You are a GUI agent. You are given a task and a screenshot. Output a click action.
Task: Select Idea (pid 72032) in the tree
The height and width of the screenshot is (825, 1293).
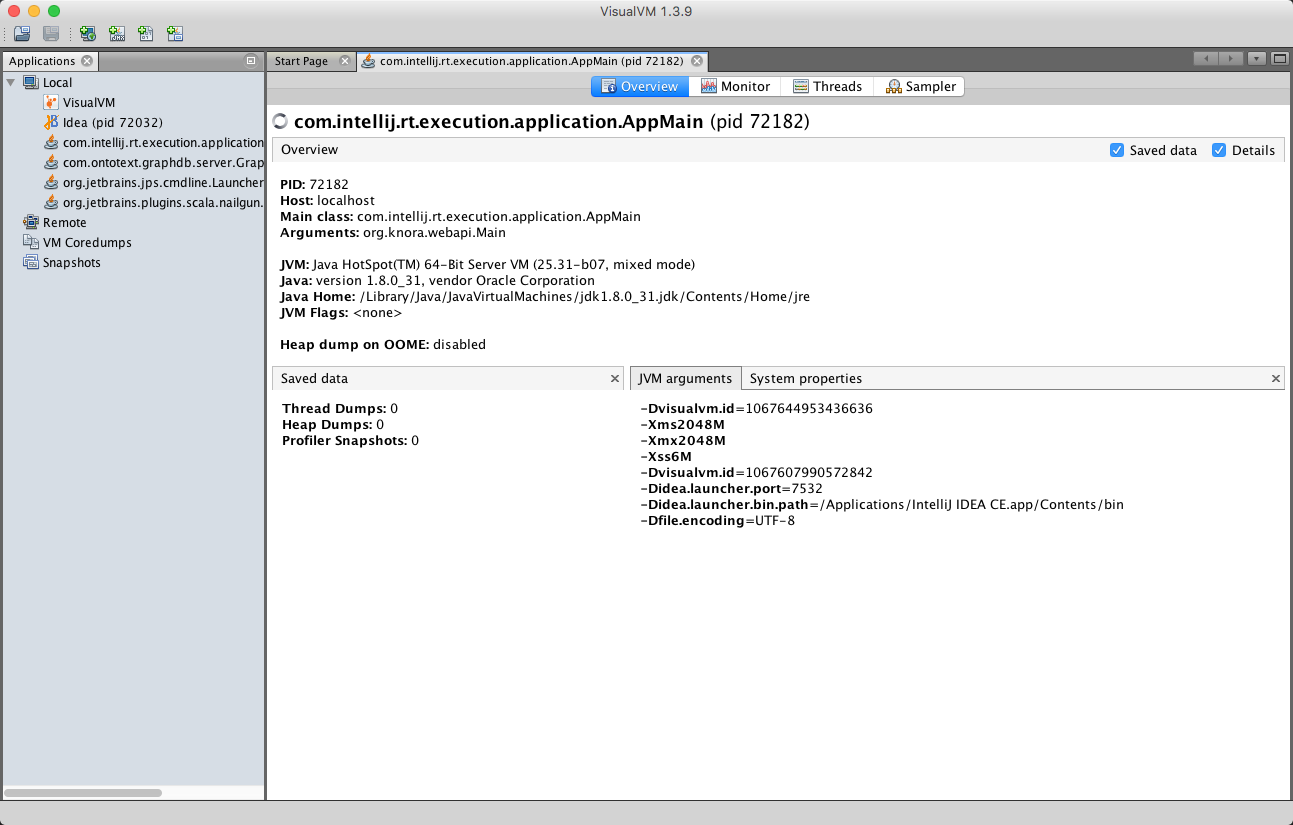point(112,122)
